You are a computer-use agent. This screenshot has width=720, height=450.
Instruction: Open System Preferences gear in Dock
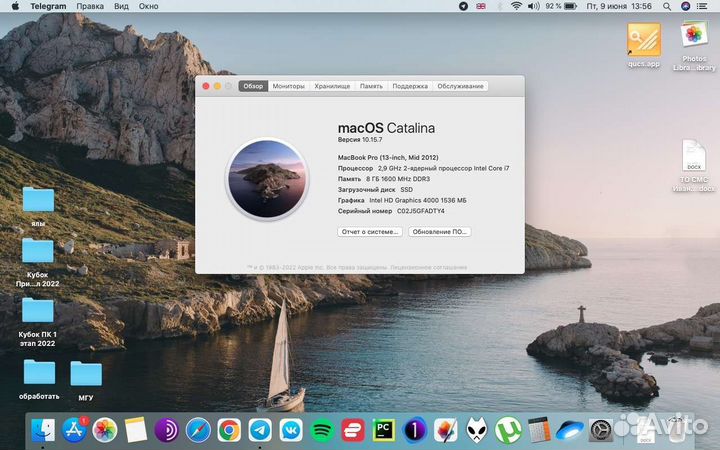(x=601, y=430)
